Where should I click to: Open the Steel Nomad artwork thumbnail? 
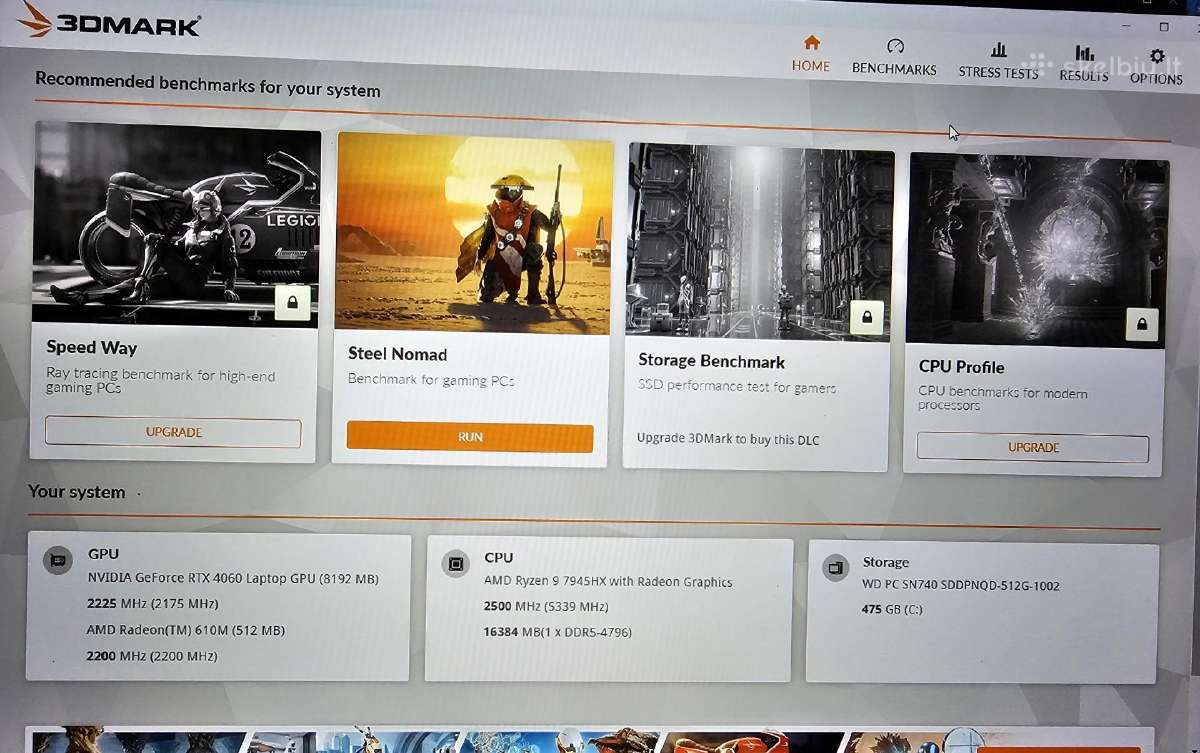pyautogui.click(x=474, y=233)
